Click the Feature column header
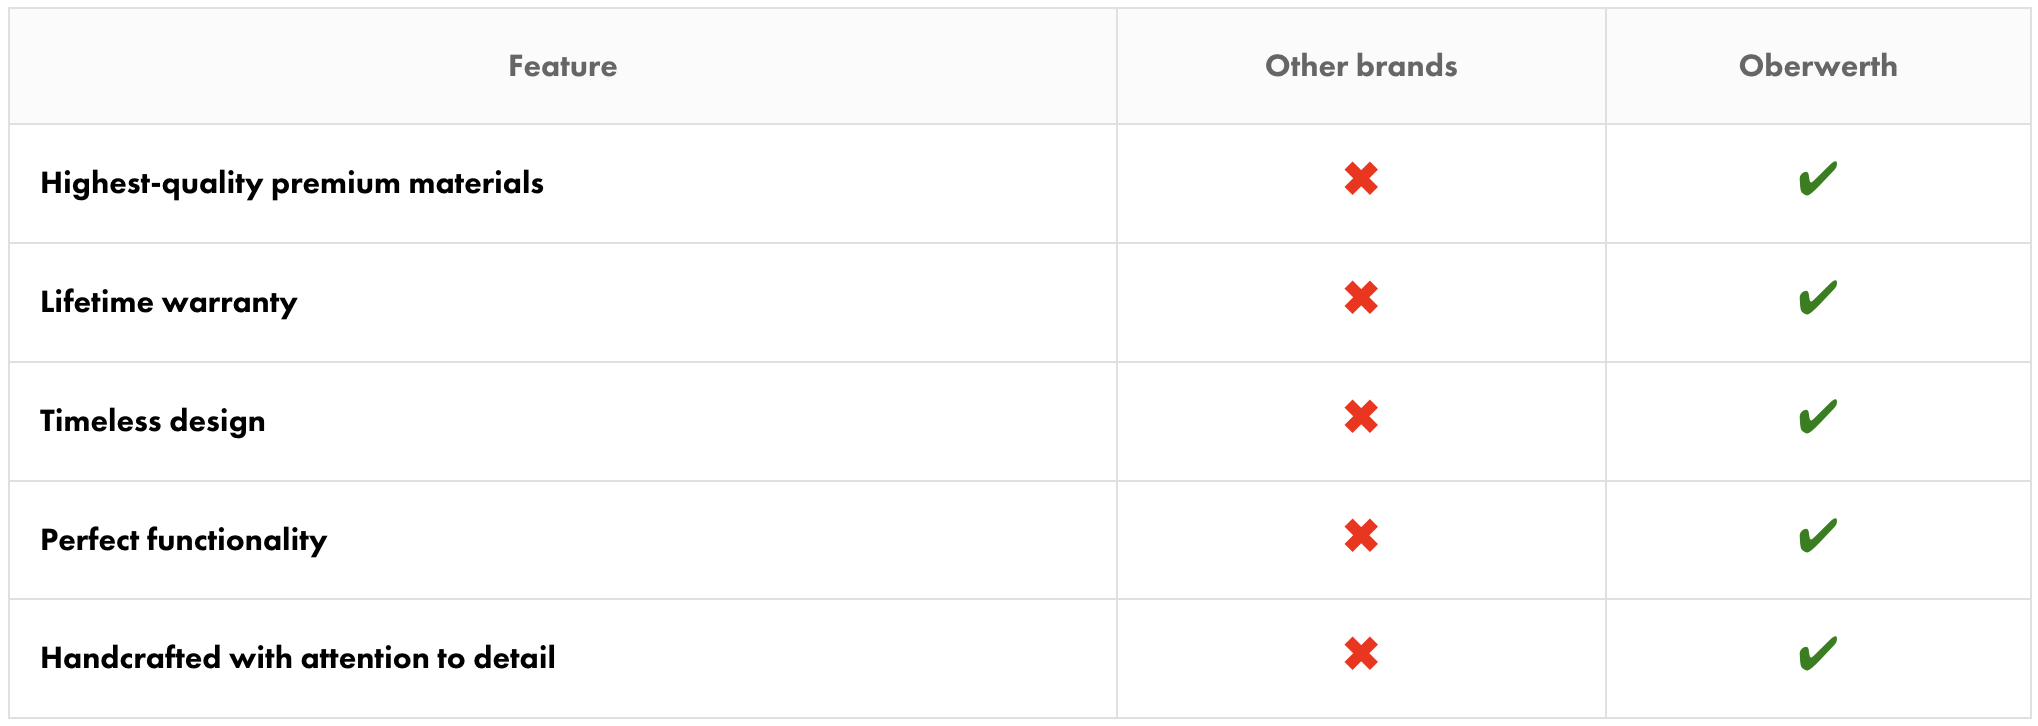2038x726 pixels. (x=562, y=66)
